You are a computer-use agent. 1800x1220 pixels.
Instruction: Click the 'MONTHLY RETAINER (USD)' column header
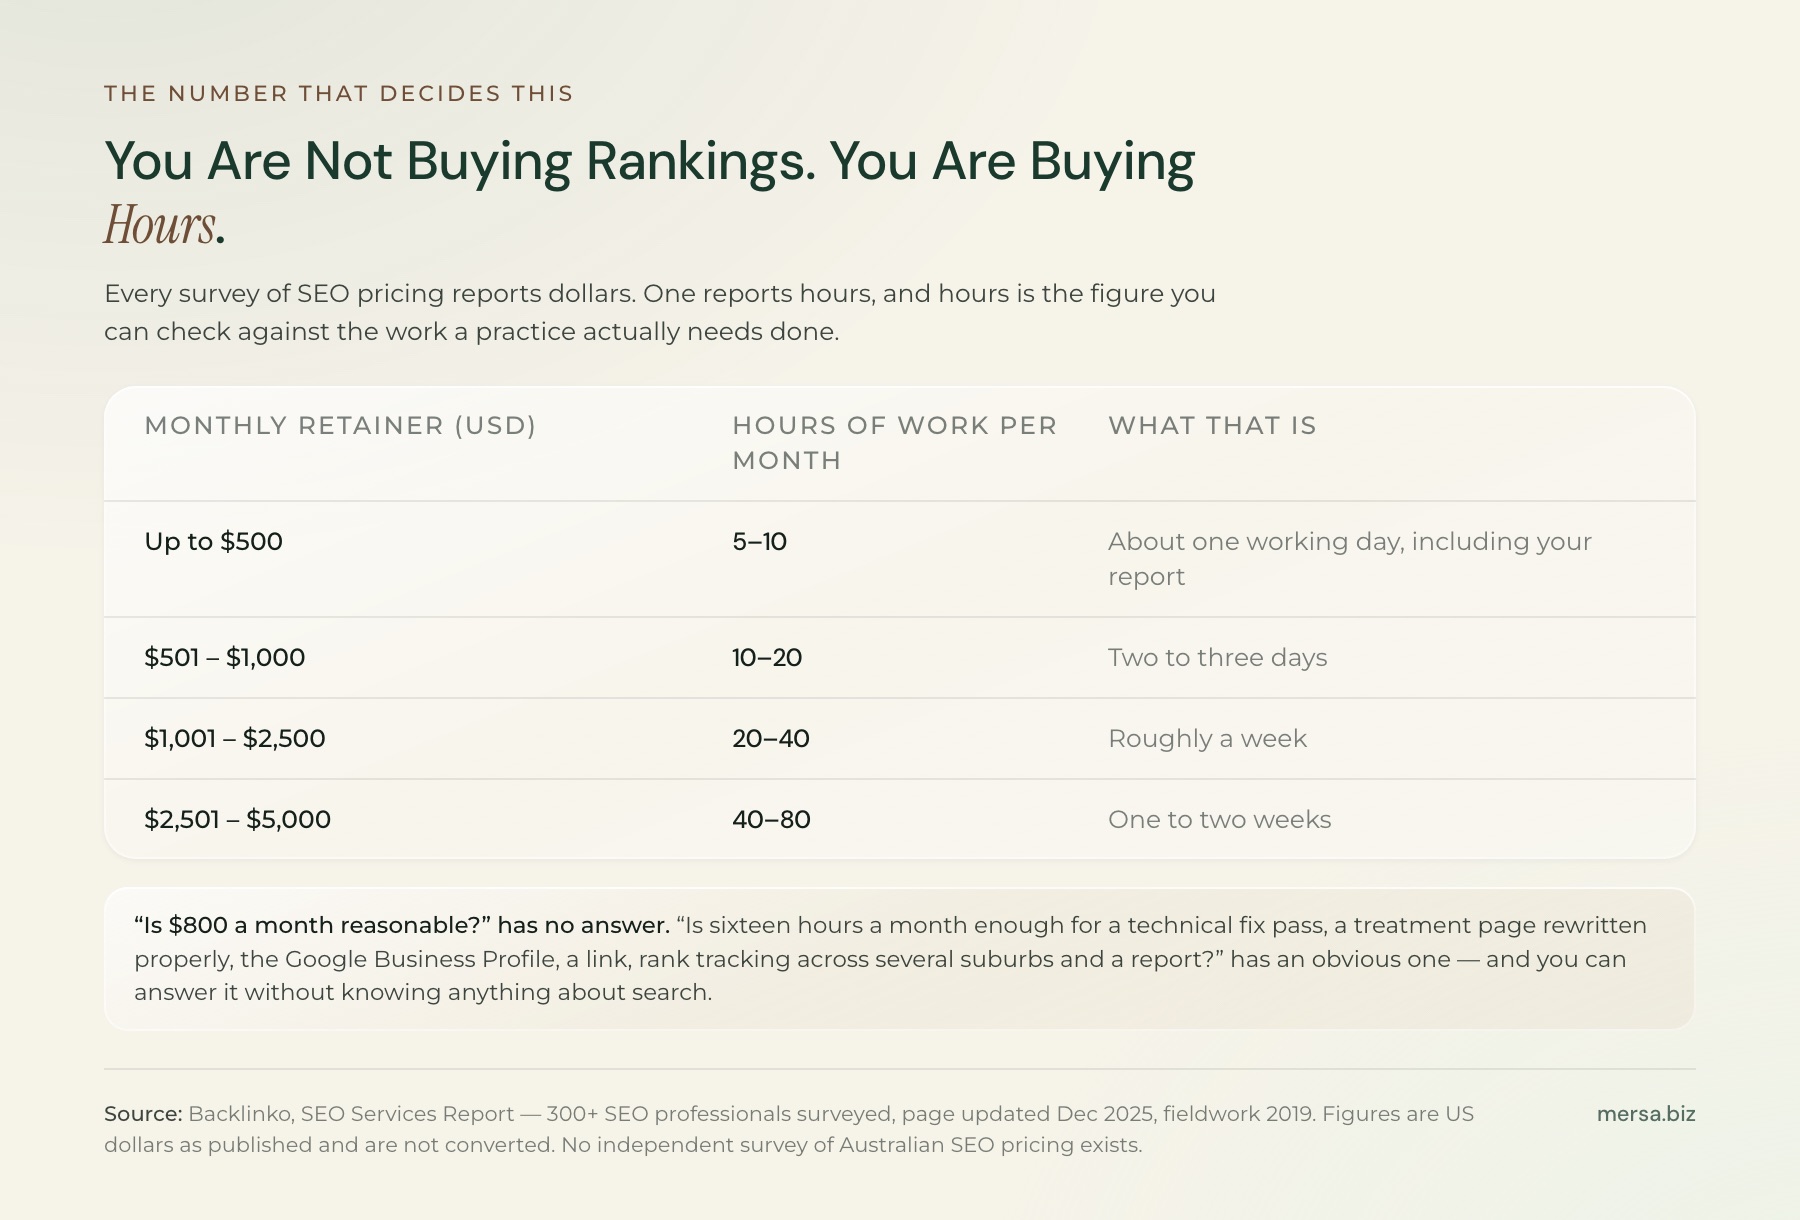341,426
